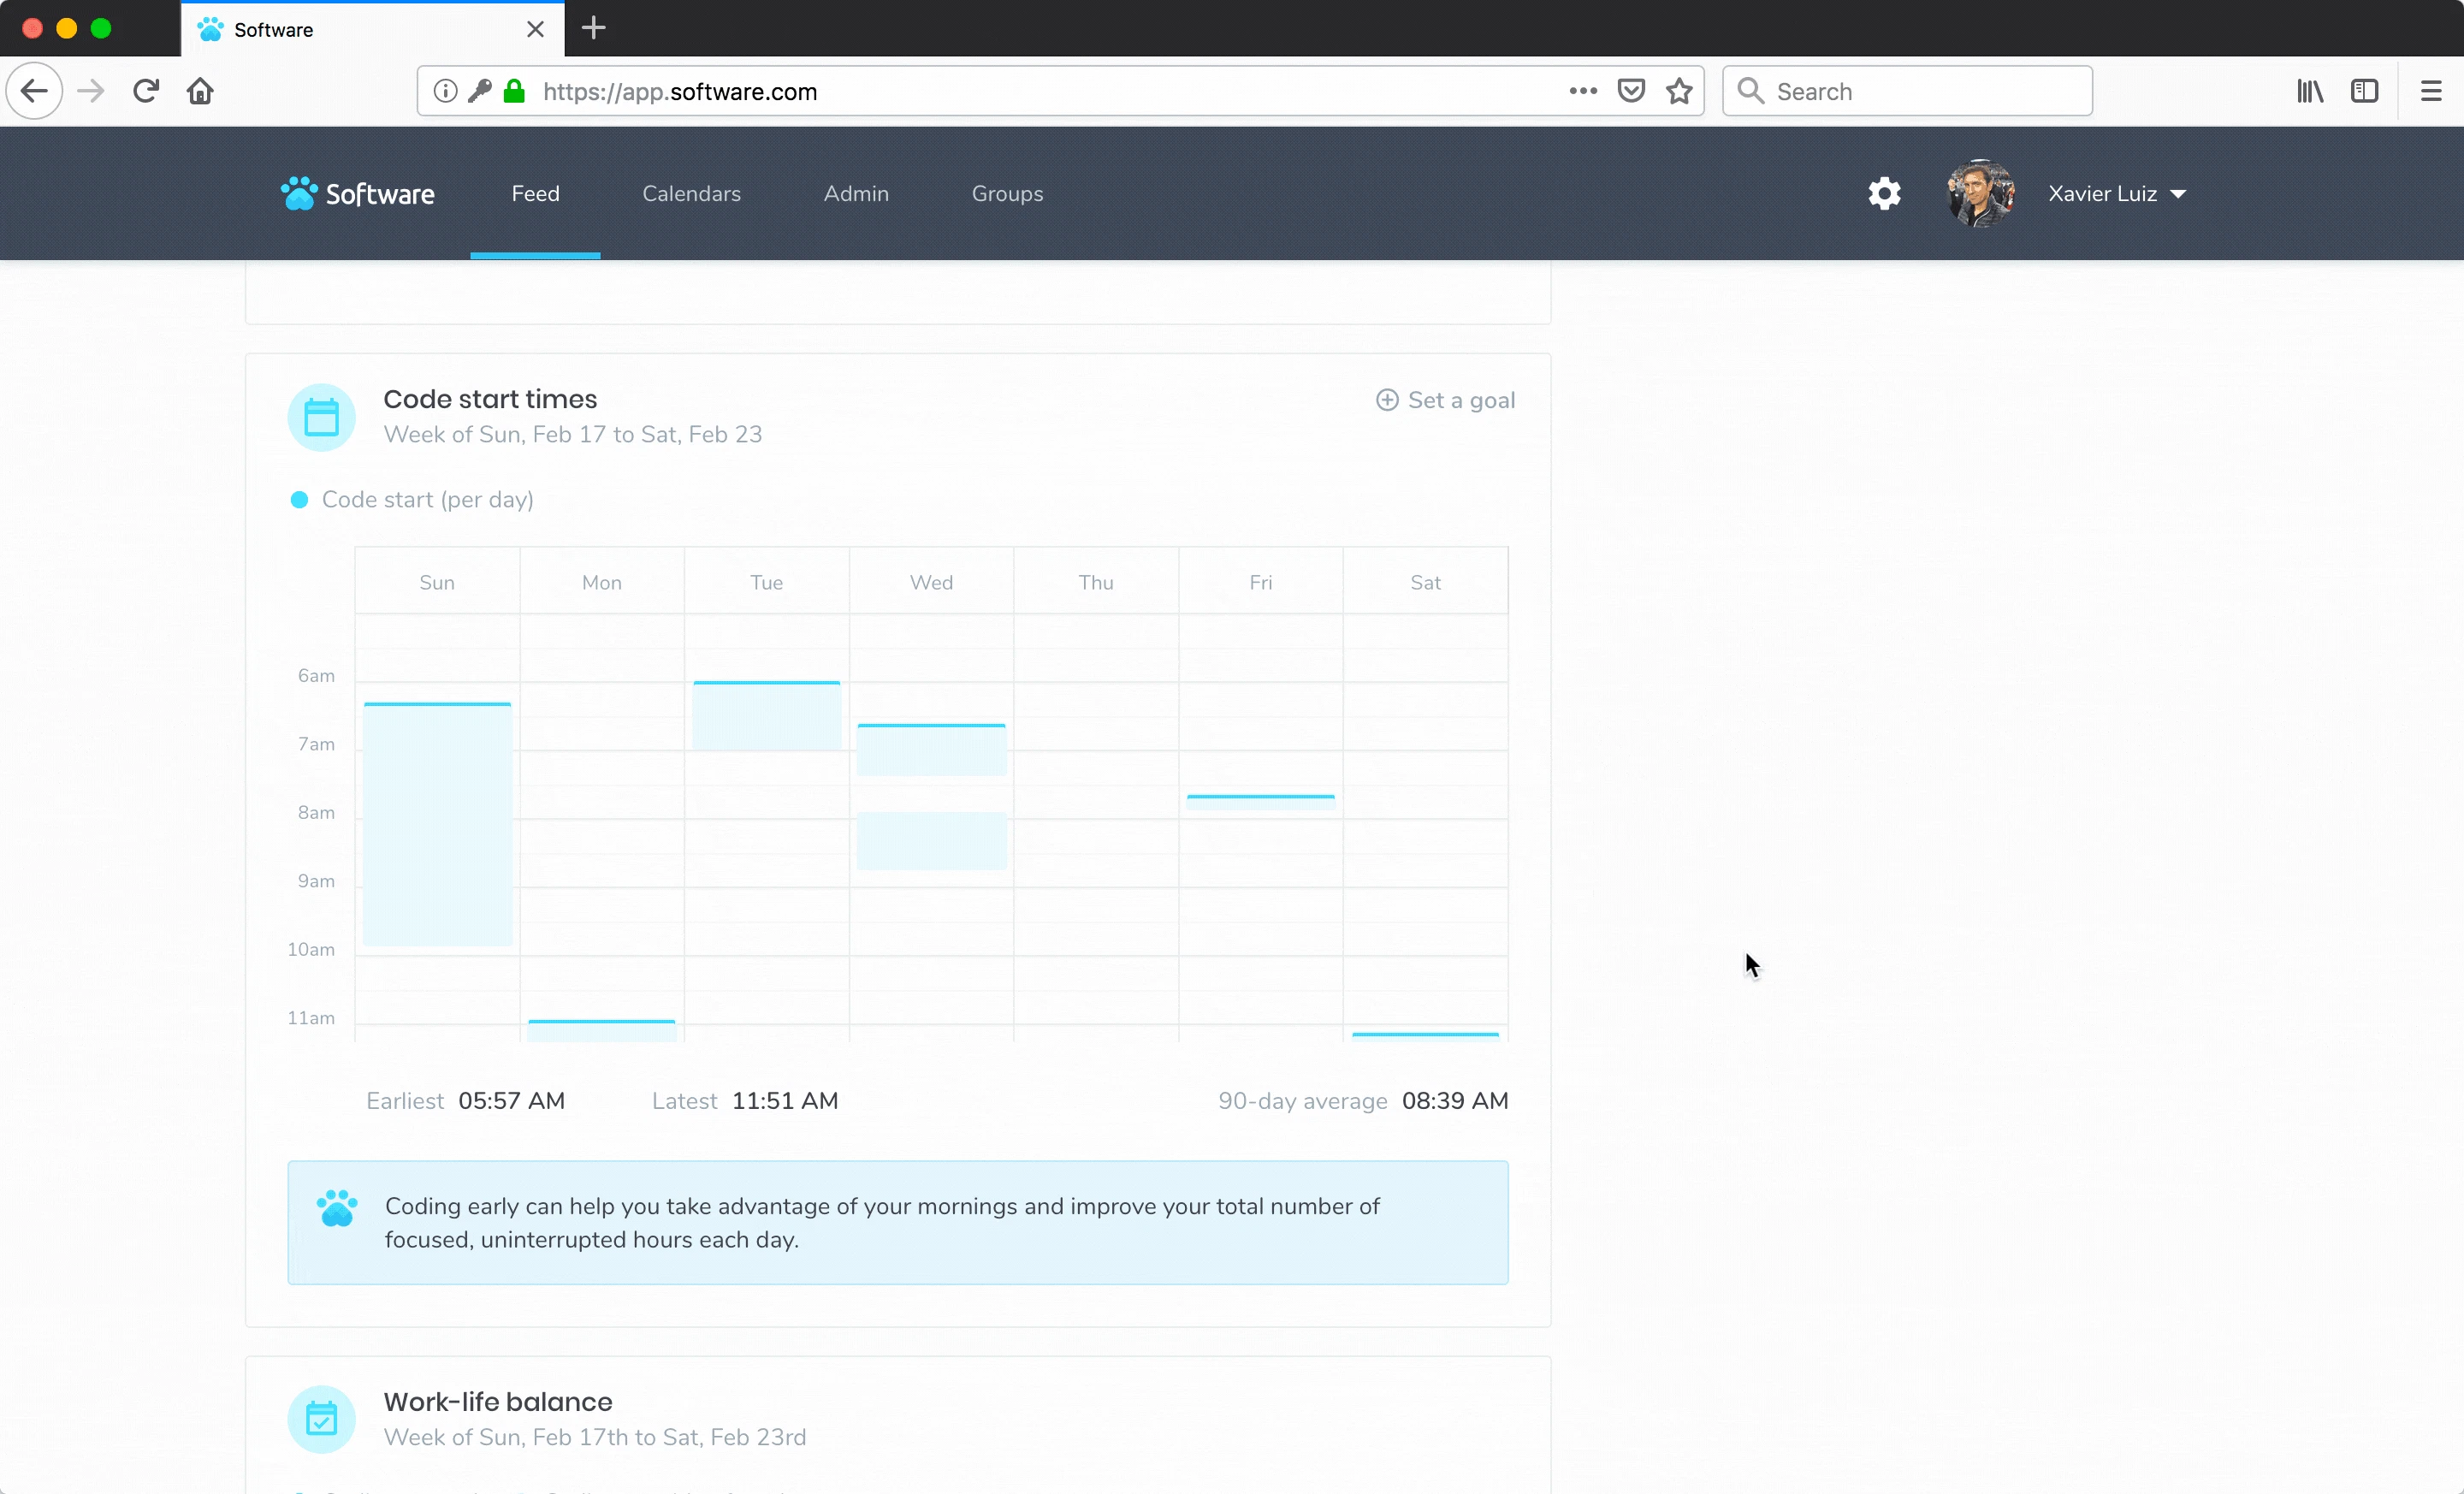
Task: Click the Code start times calendar icon
Action: pyautogui.click(x=321, y=418)
